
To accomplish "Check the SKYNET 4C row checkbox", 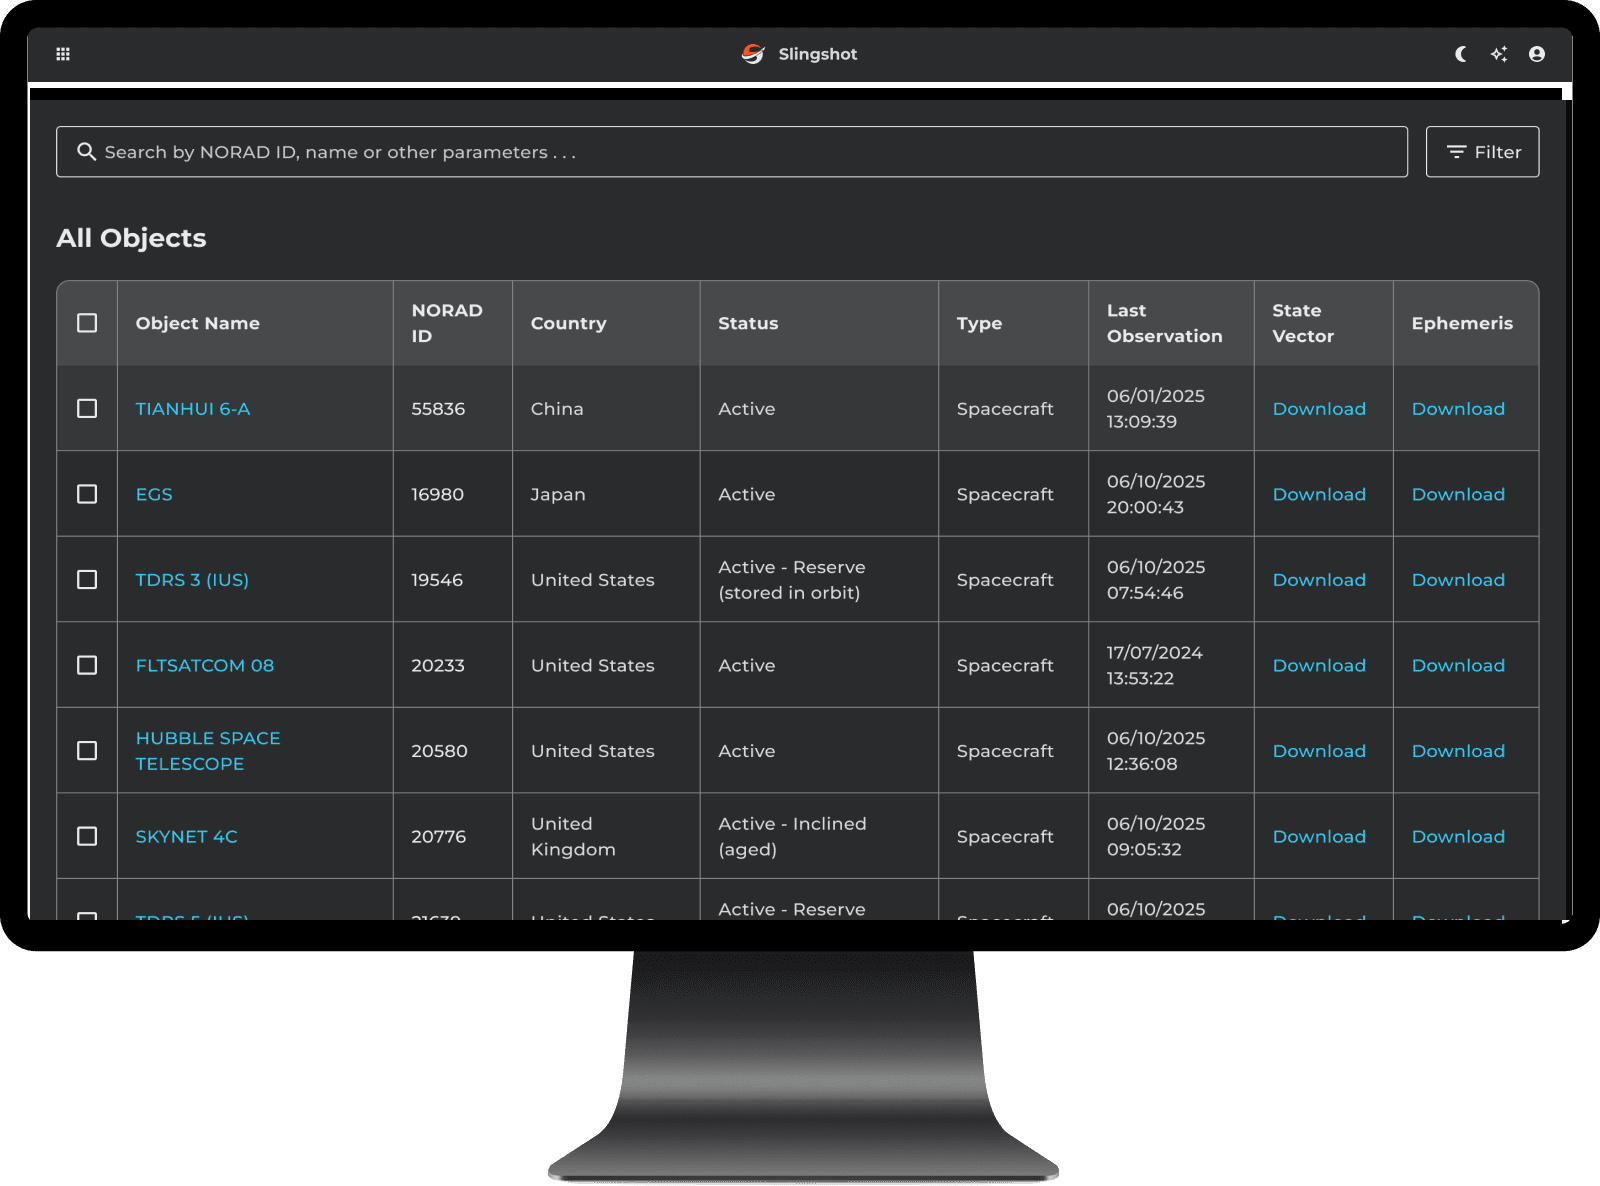I will [x=87, y=836].
